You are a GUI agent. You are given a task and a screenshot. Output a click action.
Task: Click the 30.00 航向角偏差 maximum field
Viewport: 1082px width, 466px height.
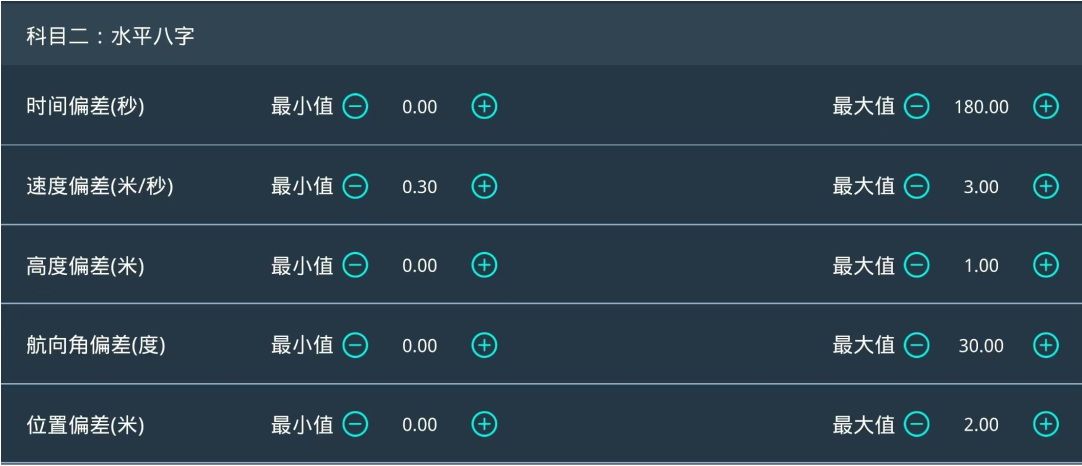(x=981, y=346)
